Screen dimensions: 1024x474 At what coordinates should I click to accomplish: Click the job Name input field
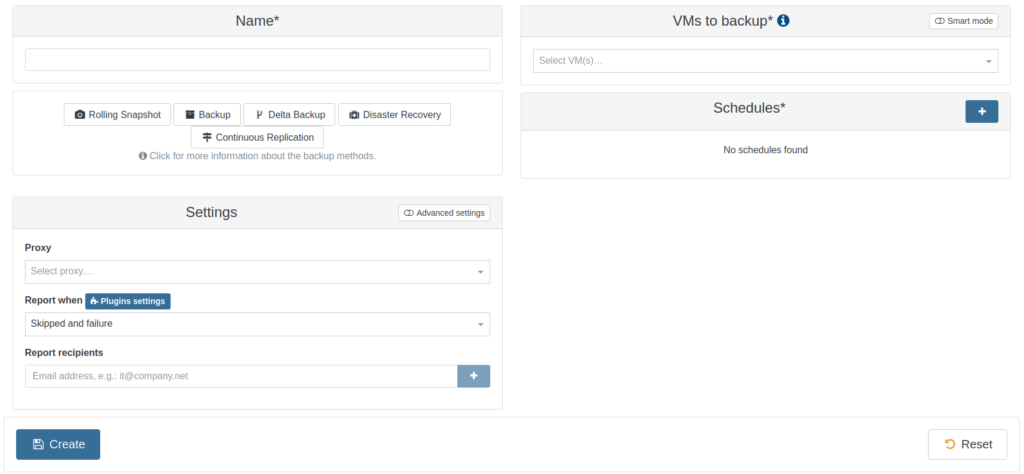pyautogui.click(x=257, y=60)
